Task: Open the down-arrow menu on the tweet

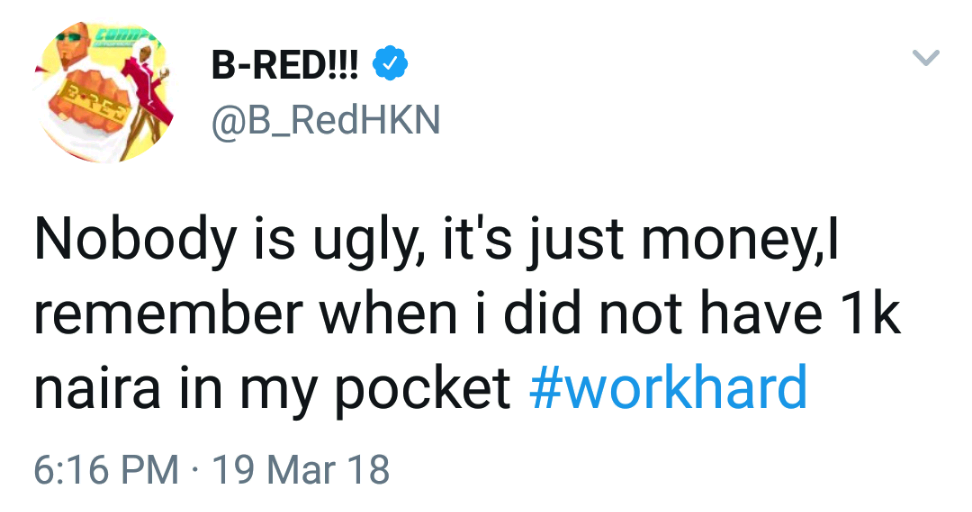Action: pos(927,60)
